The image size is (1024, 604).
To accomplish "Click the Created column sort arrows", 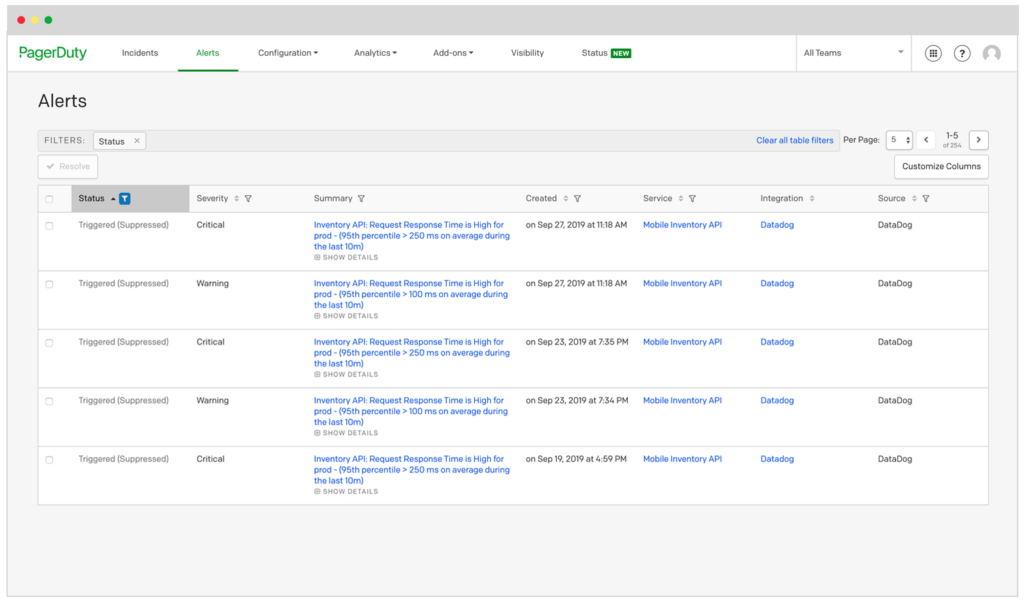I will (566, 199).
